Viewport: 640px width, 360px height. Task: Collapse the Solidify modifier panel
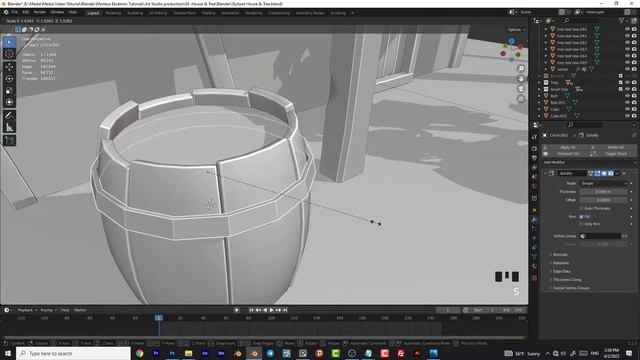(x=545, y=173)
